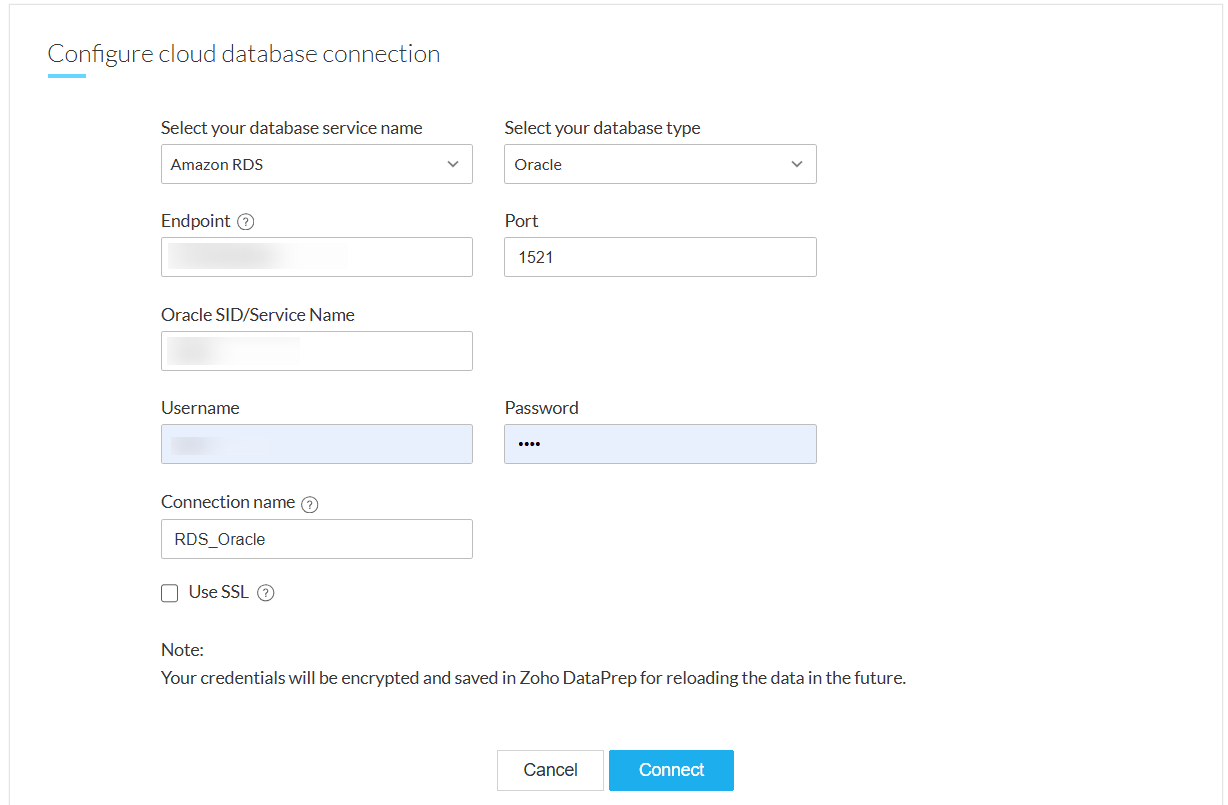The image size is (1228, 805).
Task: Open the Connection name help tooltip icon
Action: tap(310, 504)
